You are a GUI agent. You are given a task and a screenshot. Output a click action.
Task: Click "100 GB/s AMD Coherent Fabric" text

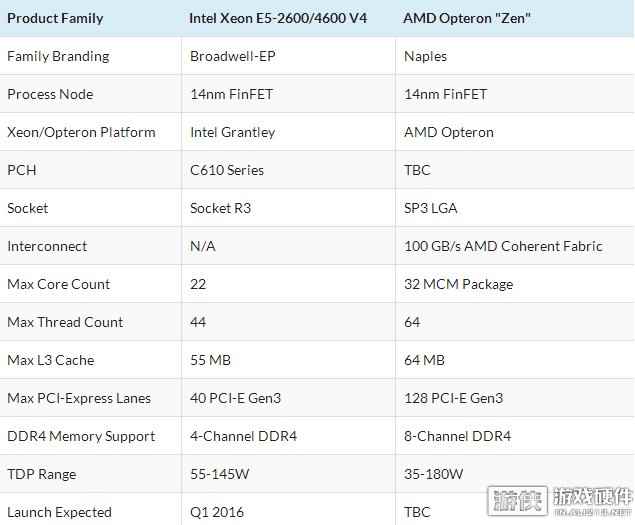click(503, 246)
